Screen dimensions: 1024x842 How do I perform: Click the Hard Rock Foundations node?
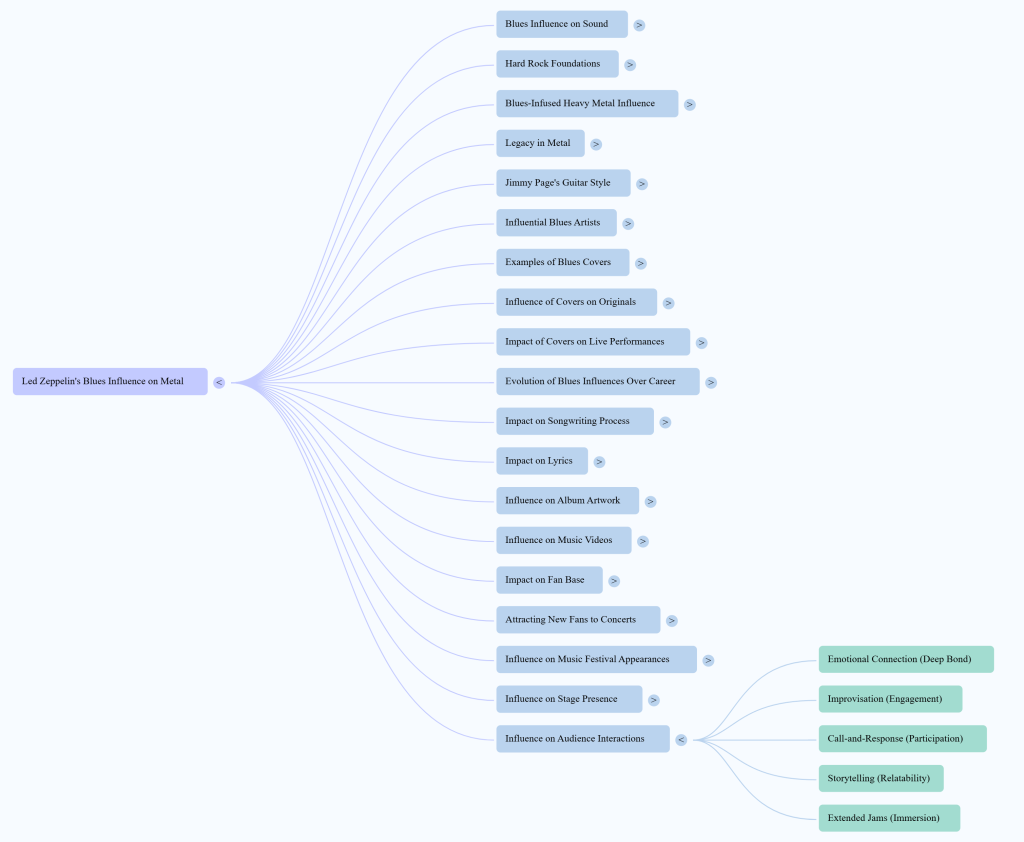[558, 64]
